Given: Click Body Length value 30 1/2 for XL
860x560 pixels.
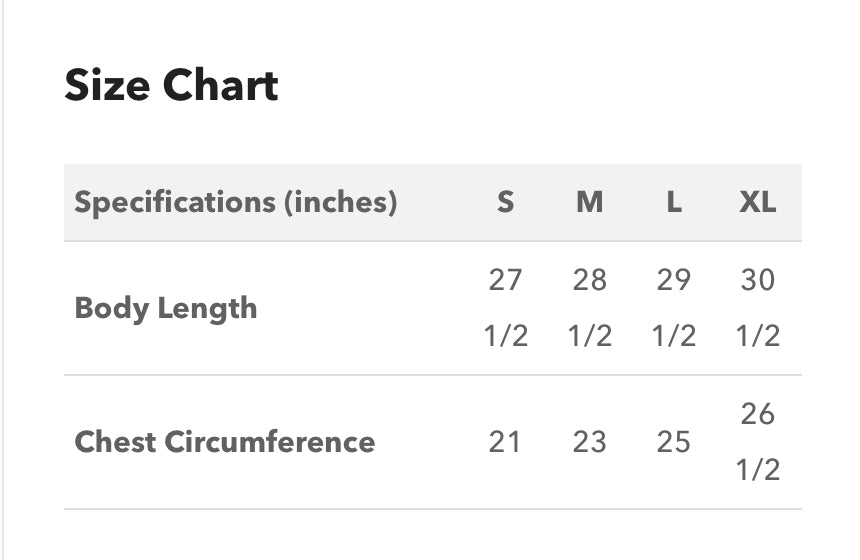Looking at the screenshot, I should tap(757, 308).
